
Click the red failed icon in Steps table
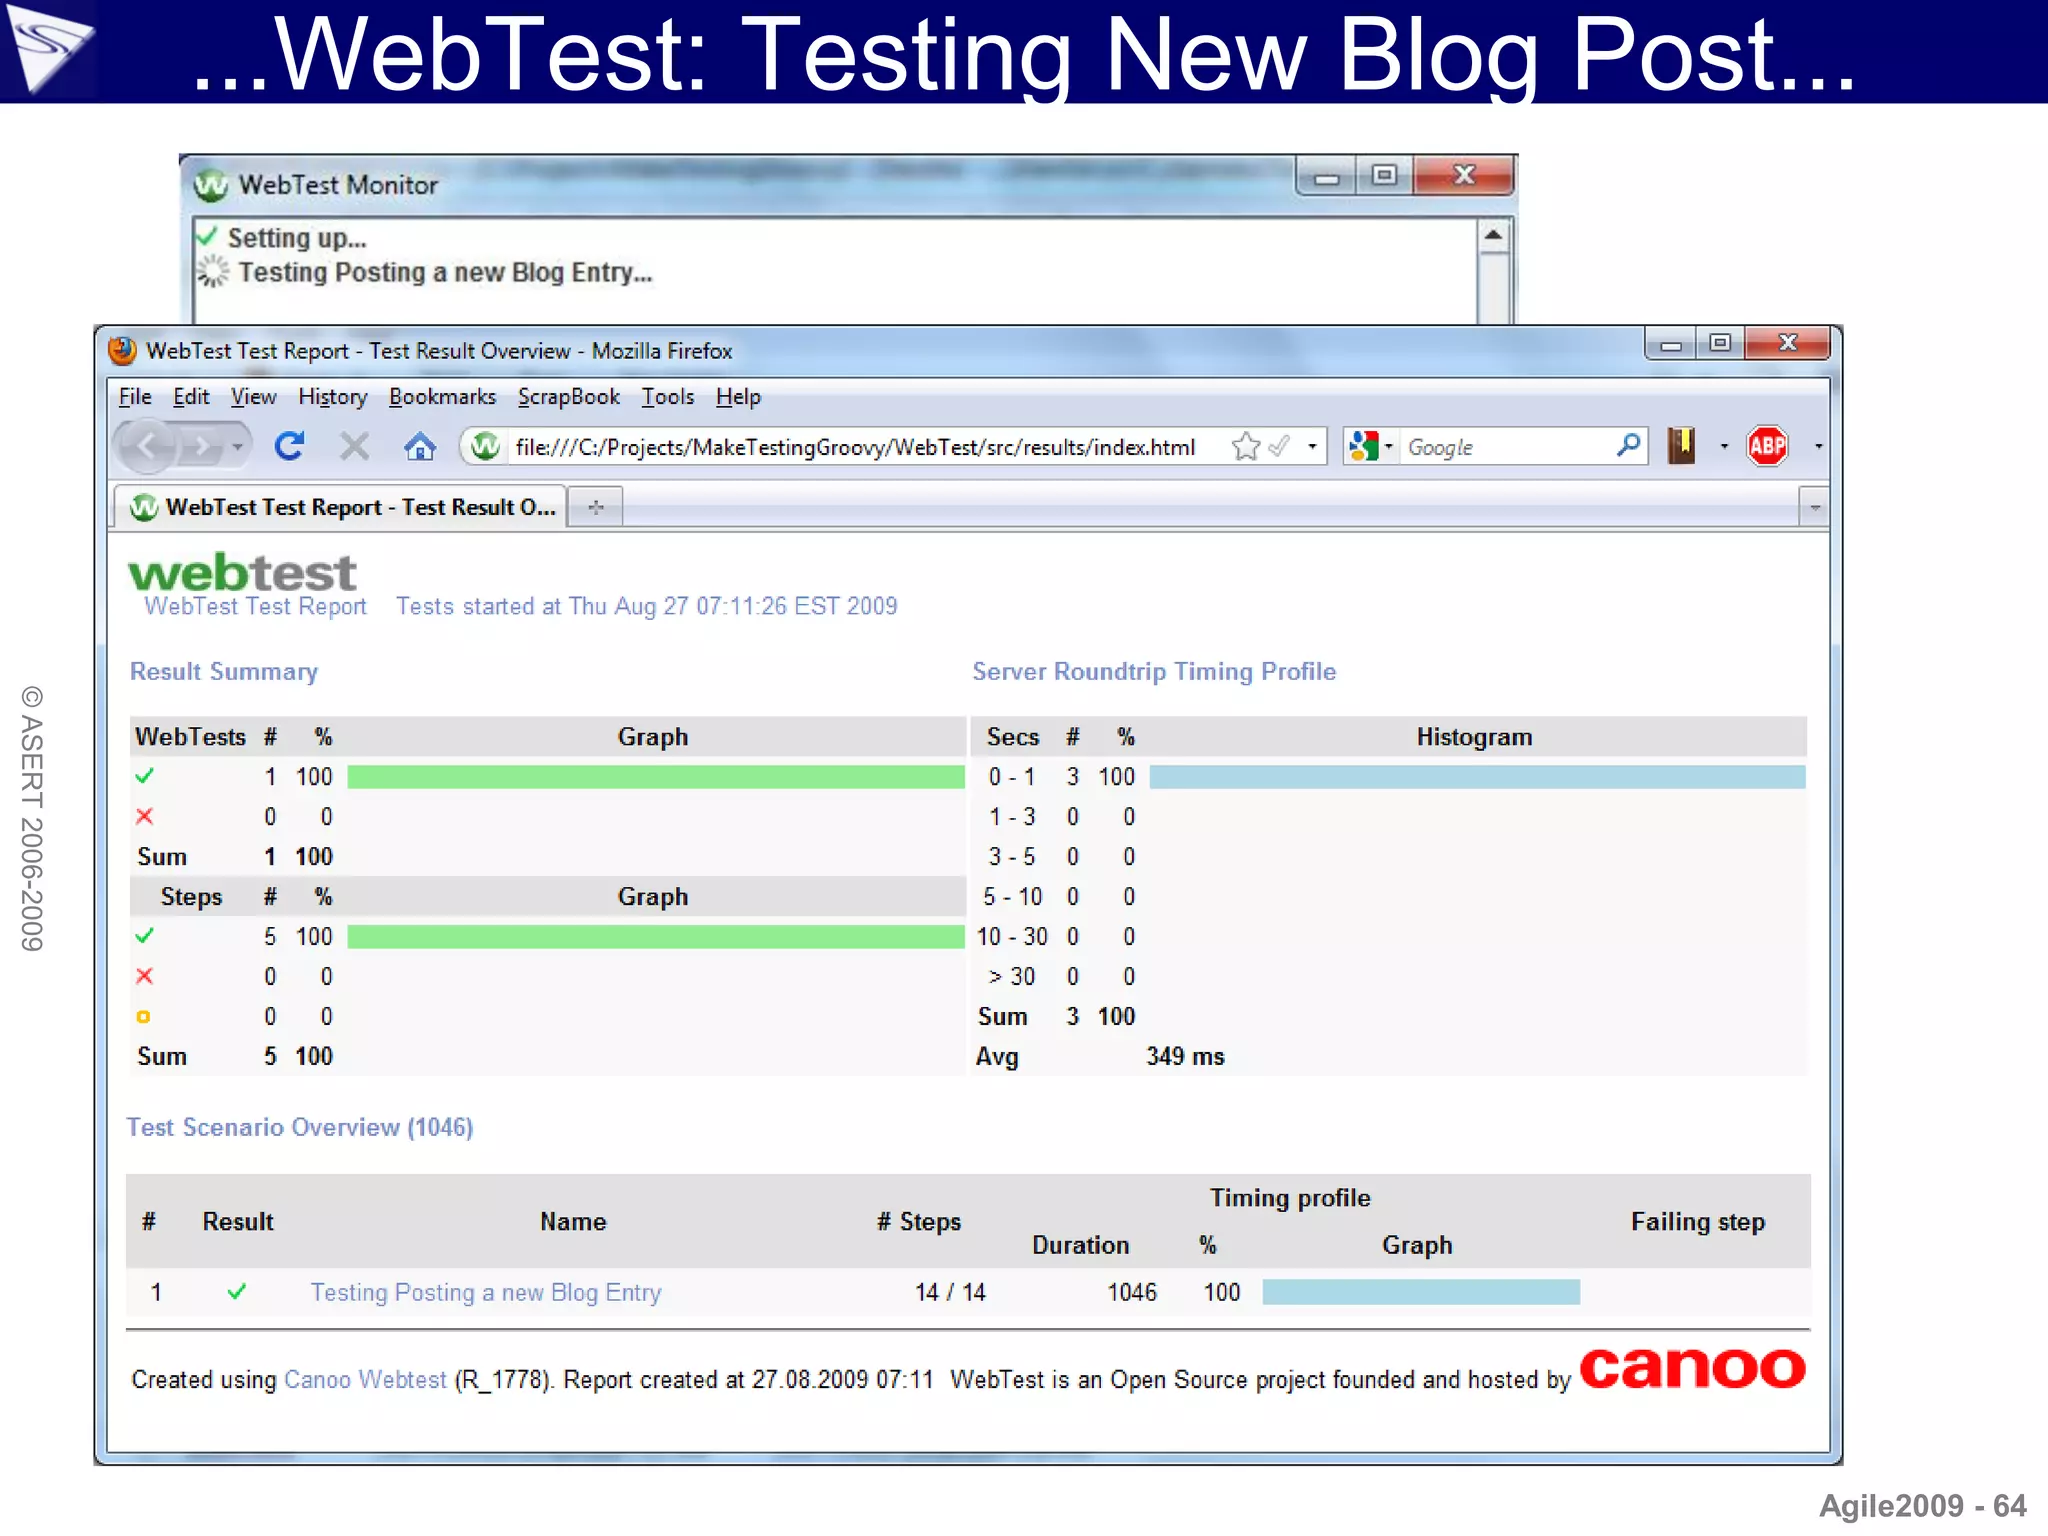[x=145, y=976]
